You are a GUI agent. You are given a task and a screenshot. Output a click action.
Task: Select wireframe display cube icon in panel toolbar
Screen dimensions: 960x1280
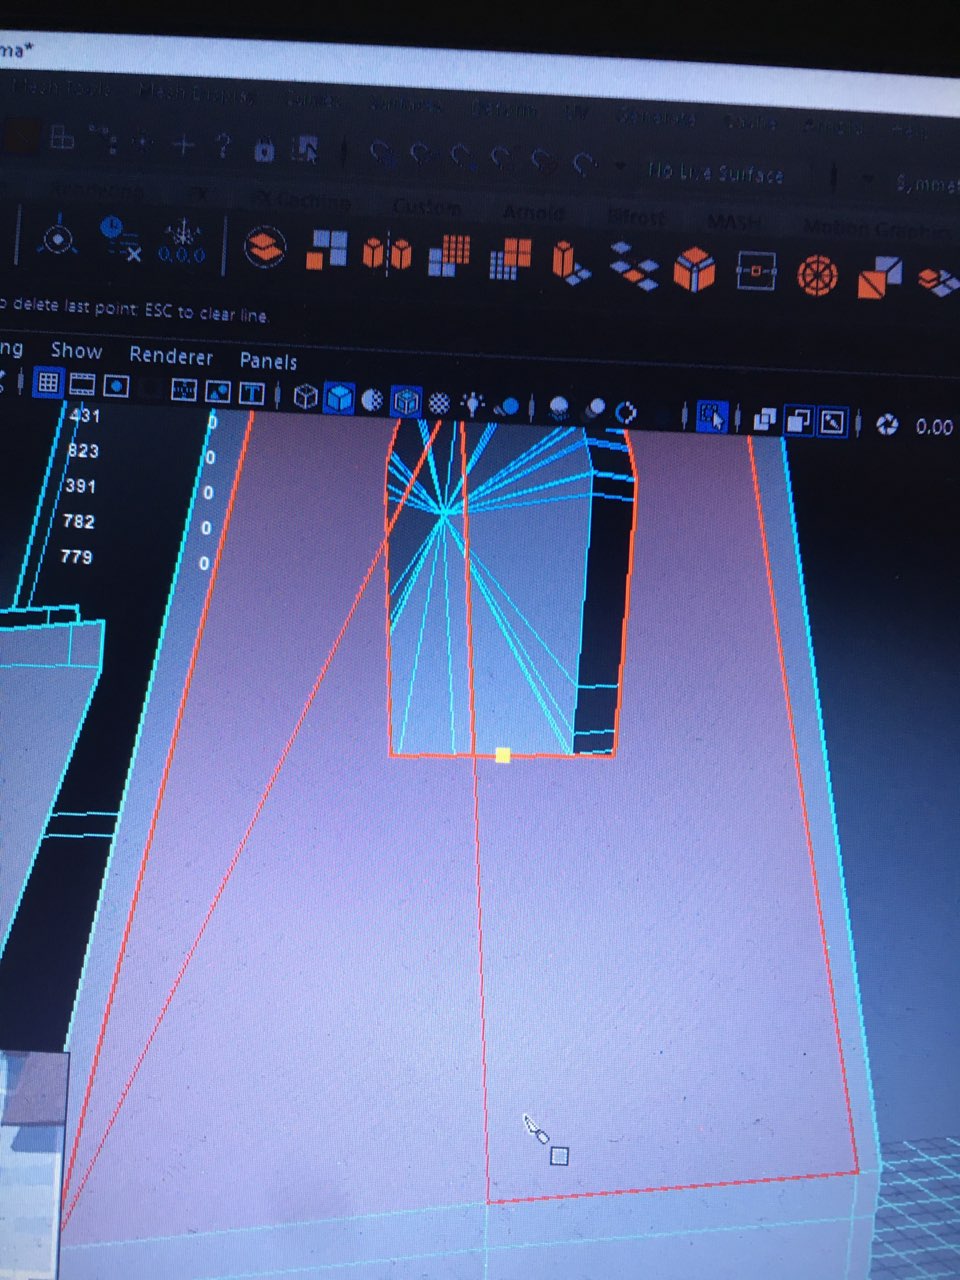(305, 397)
